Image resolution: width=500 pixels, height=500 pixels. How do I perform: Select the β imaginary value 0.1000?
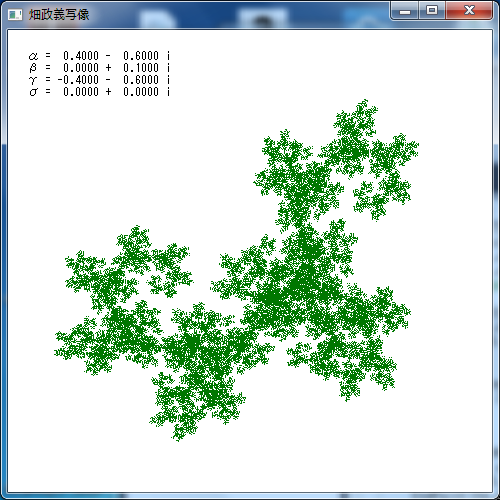click(141, 68)
